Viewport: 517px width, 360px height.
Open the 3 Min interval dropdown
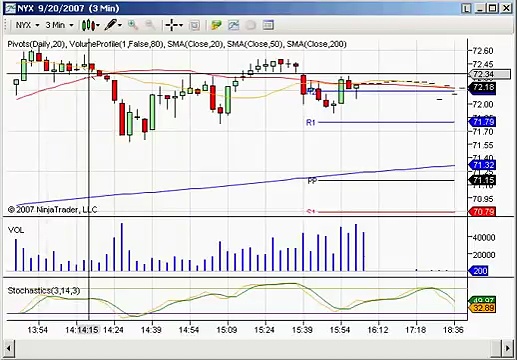pyautogui.click(x=59, y=25)
